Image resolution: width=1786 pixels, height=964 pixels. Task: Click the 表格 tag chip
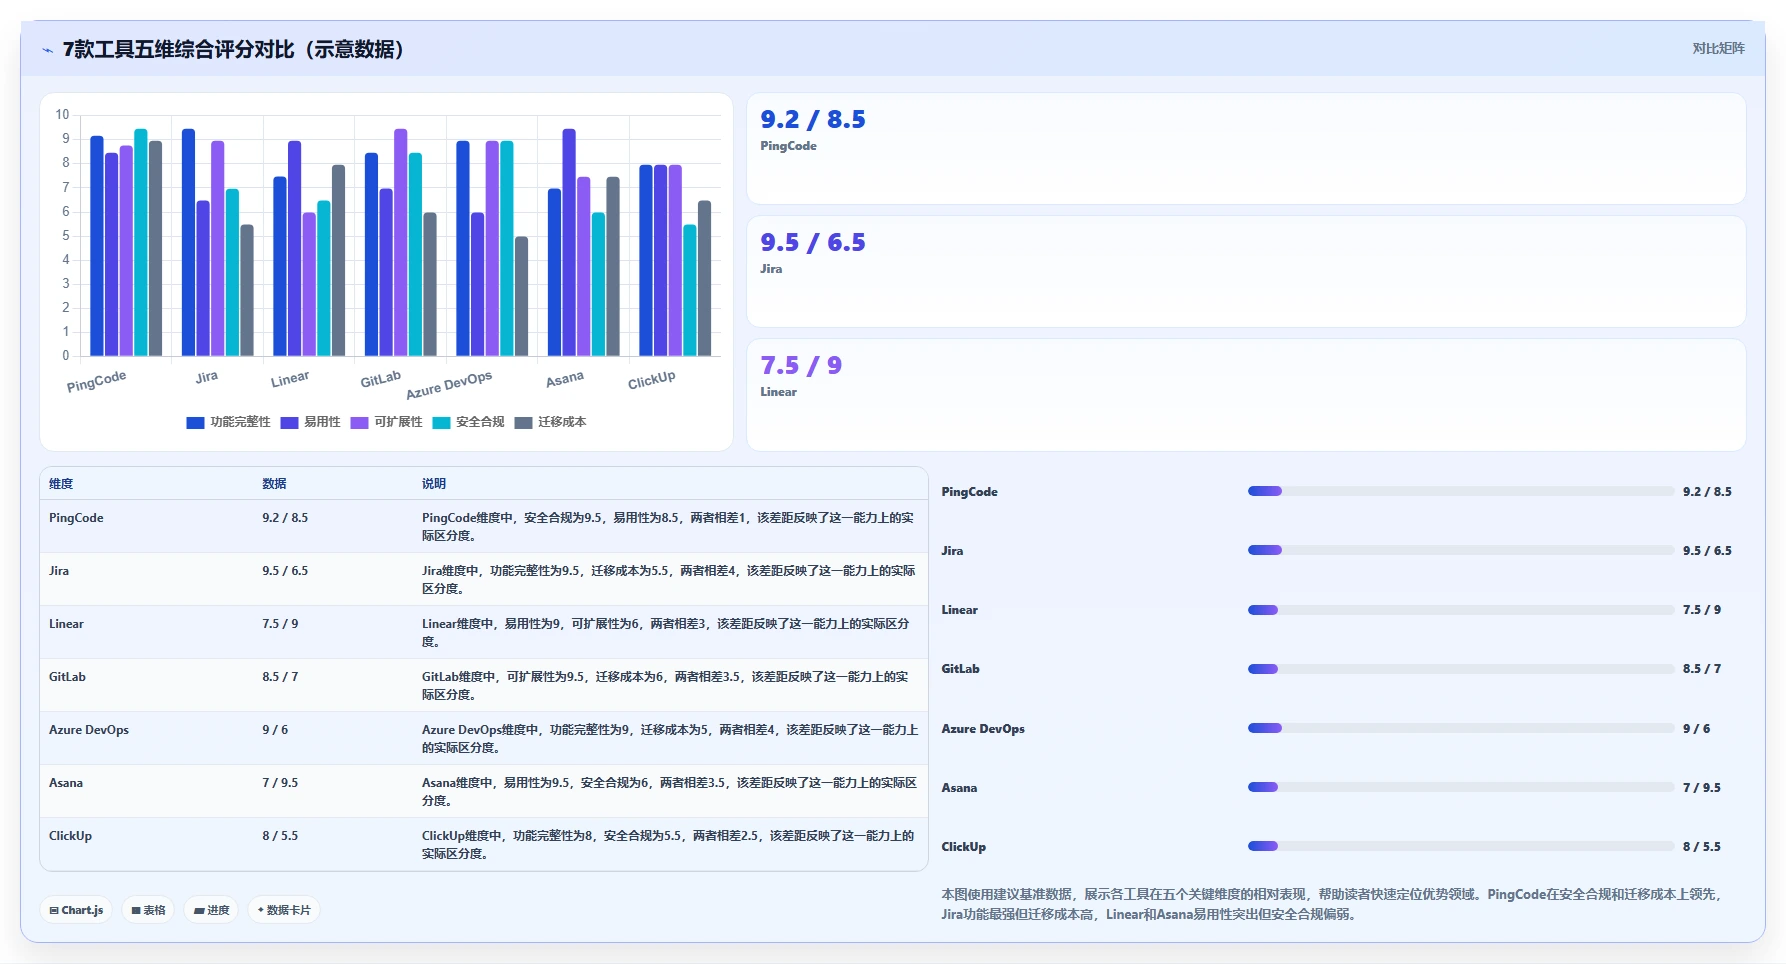[148, 910]
